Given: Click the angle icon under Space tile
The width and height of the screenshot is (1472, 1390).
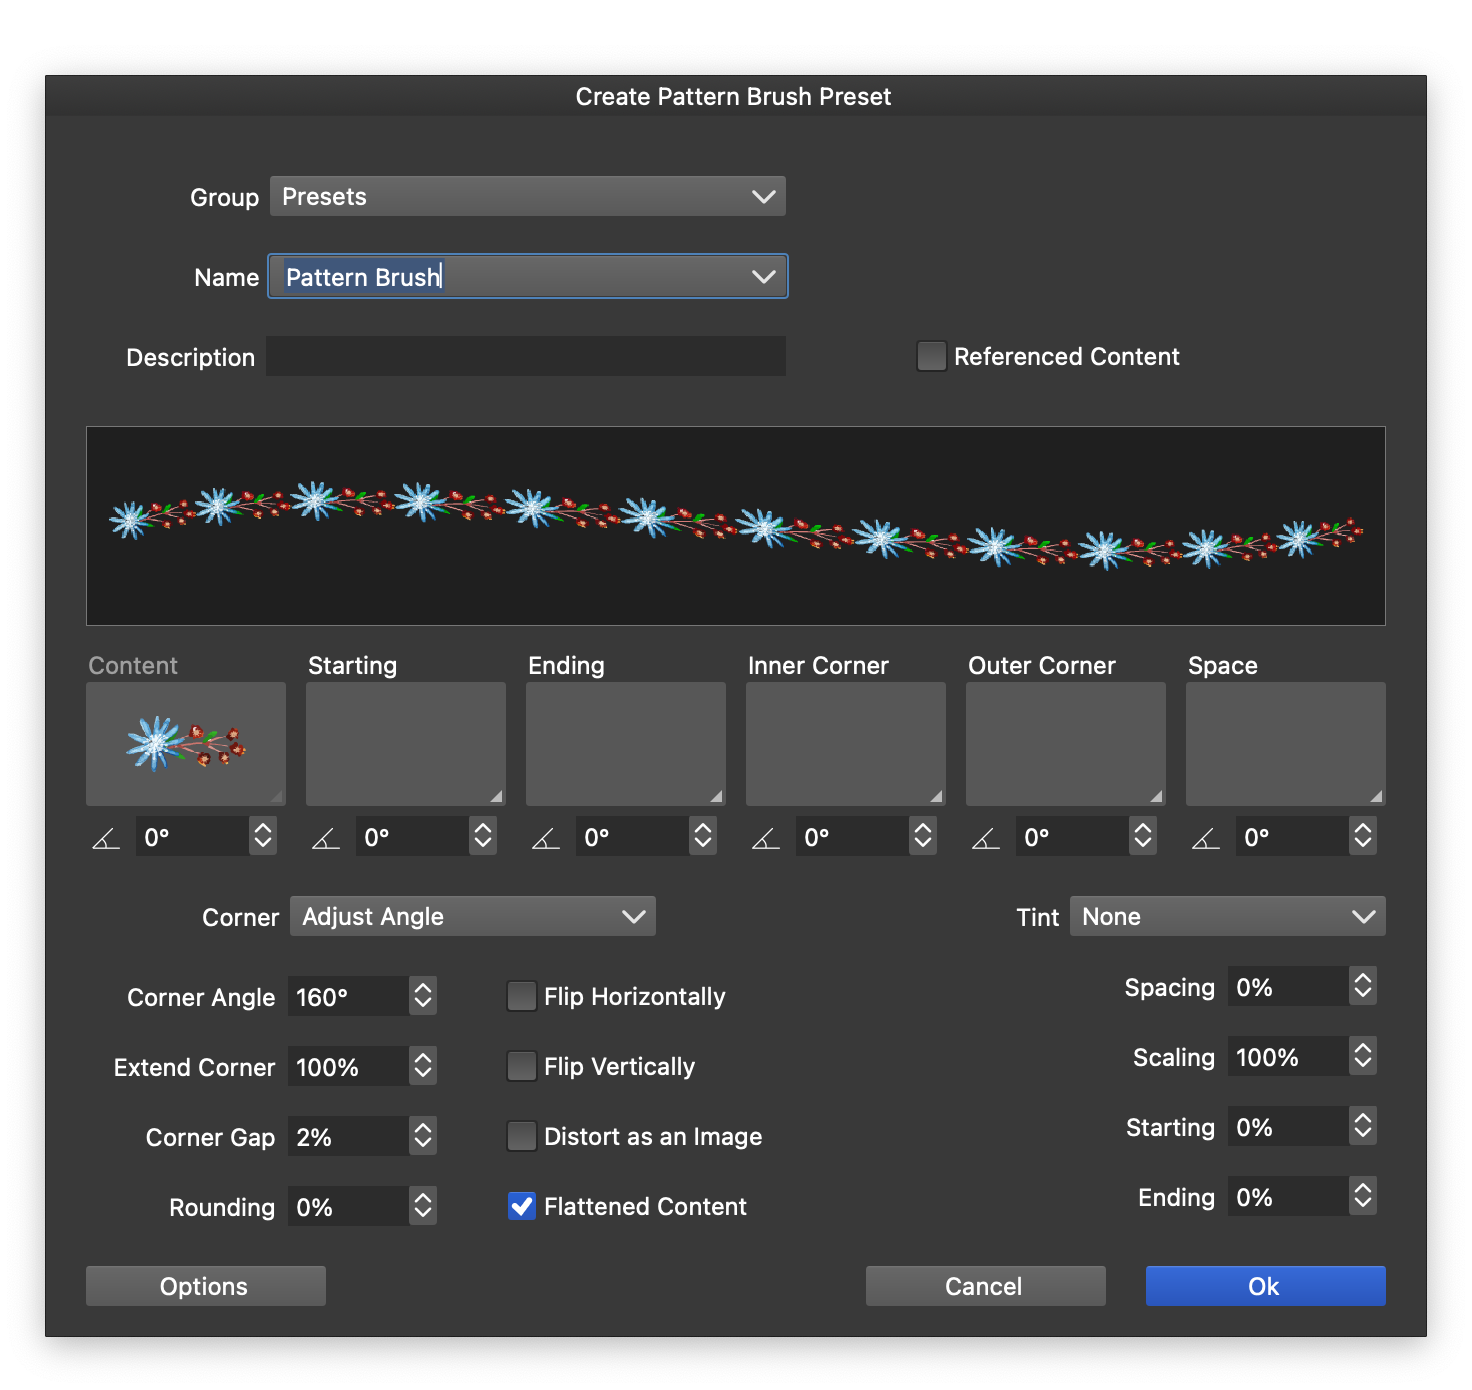Looking at the screenshot, I should pos(1206,838).
